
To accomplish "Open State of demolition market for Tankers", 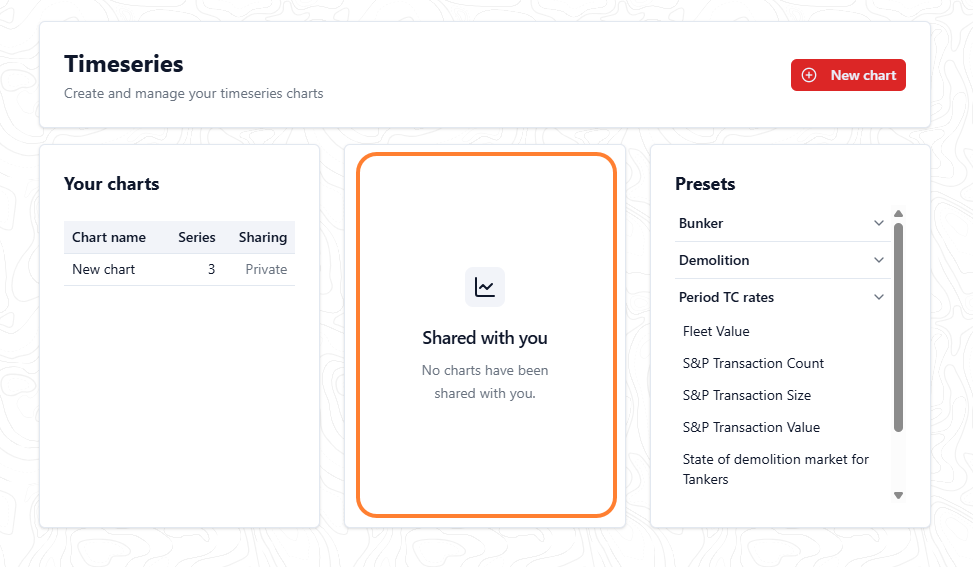I will pyautogui.click(x=776, y=469).
